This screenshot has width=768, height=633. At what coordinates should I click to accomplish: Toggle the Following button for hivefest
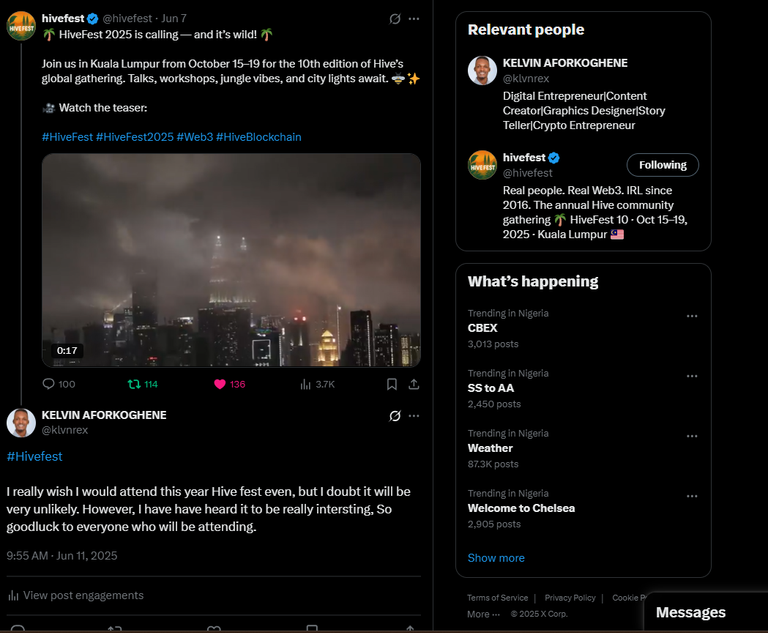tap(663, 165)
